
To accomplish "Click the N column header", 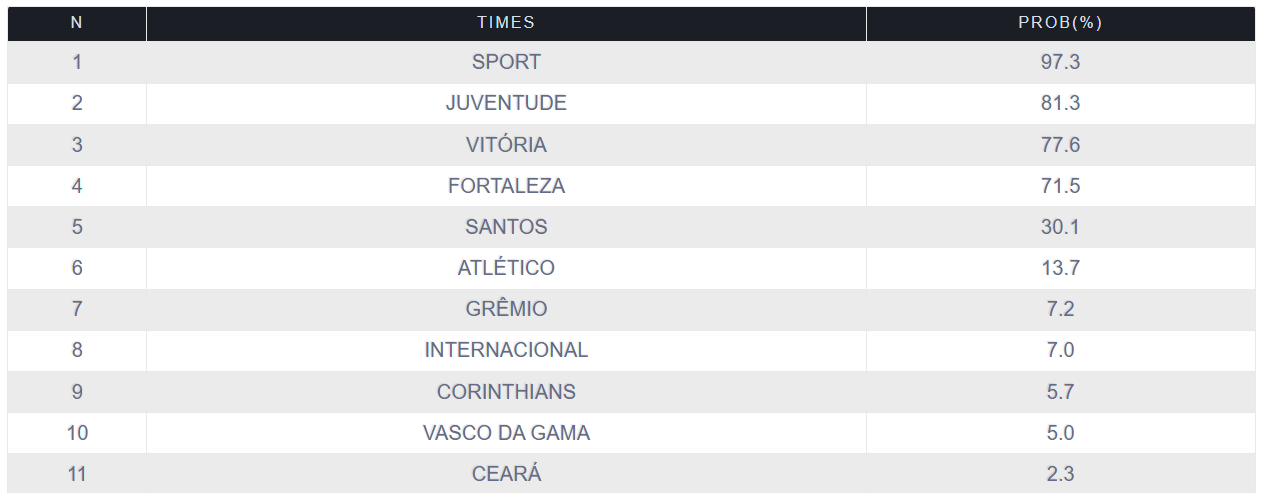I will [x=77, y=23].
